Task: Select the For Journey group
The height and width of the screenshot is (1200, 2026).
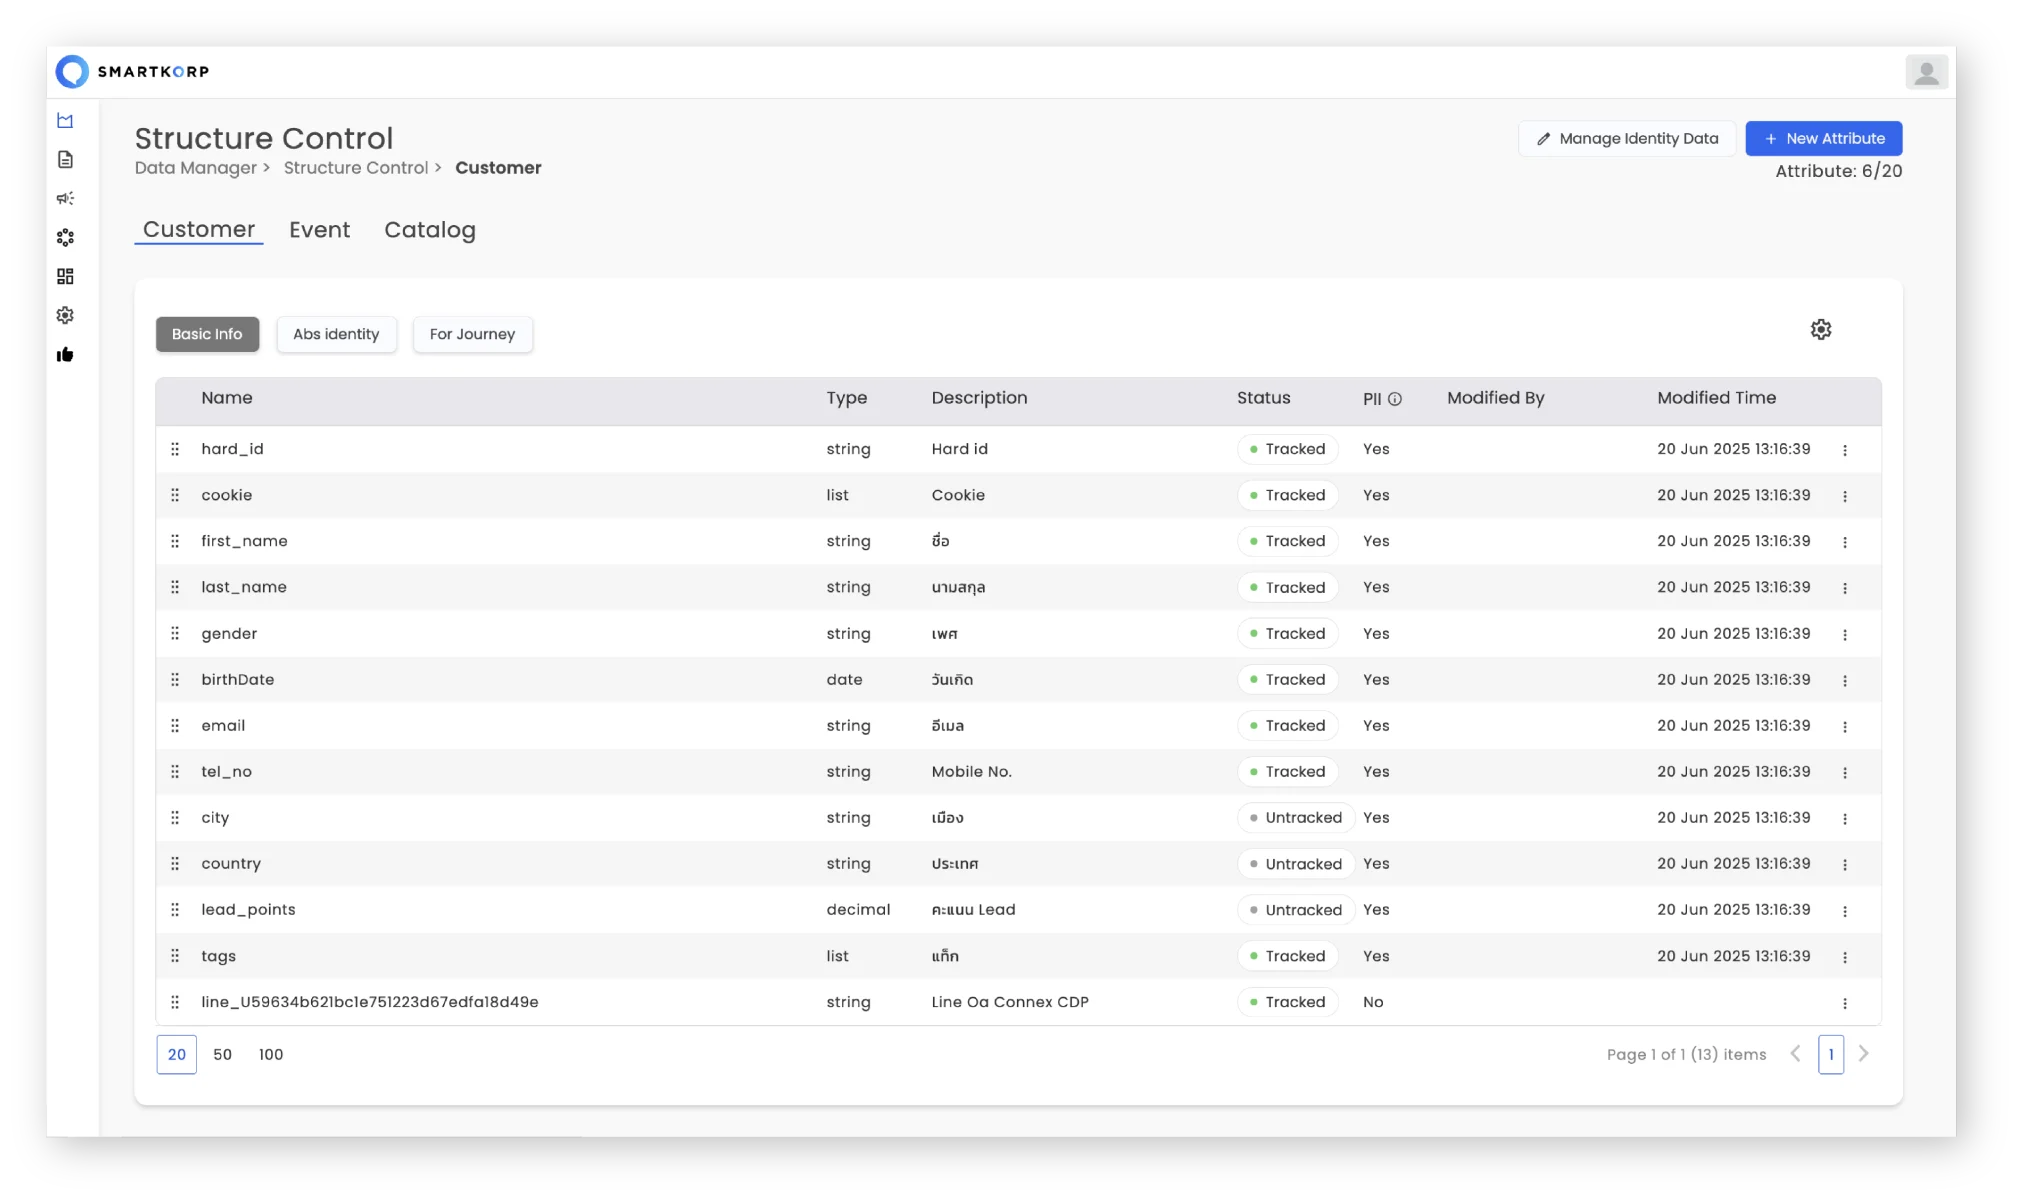Action: pyautogui.click(x=472, y=334)
